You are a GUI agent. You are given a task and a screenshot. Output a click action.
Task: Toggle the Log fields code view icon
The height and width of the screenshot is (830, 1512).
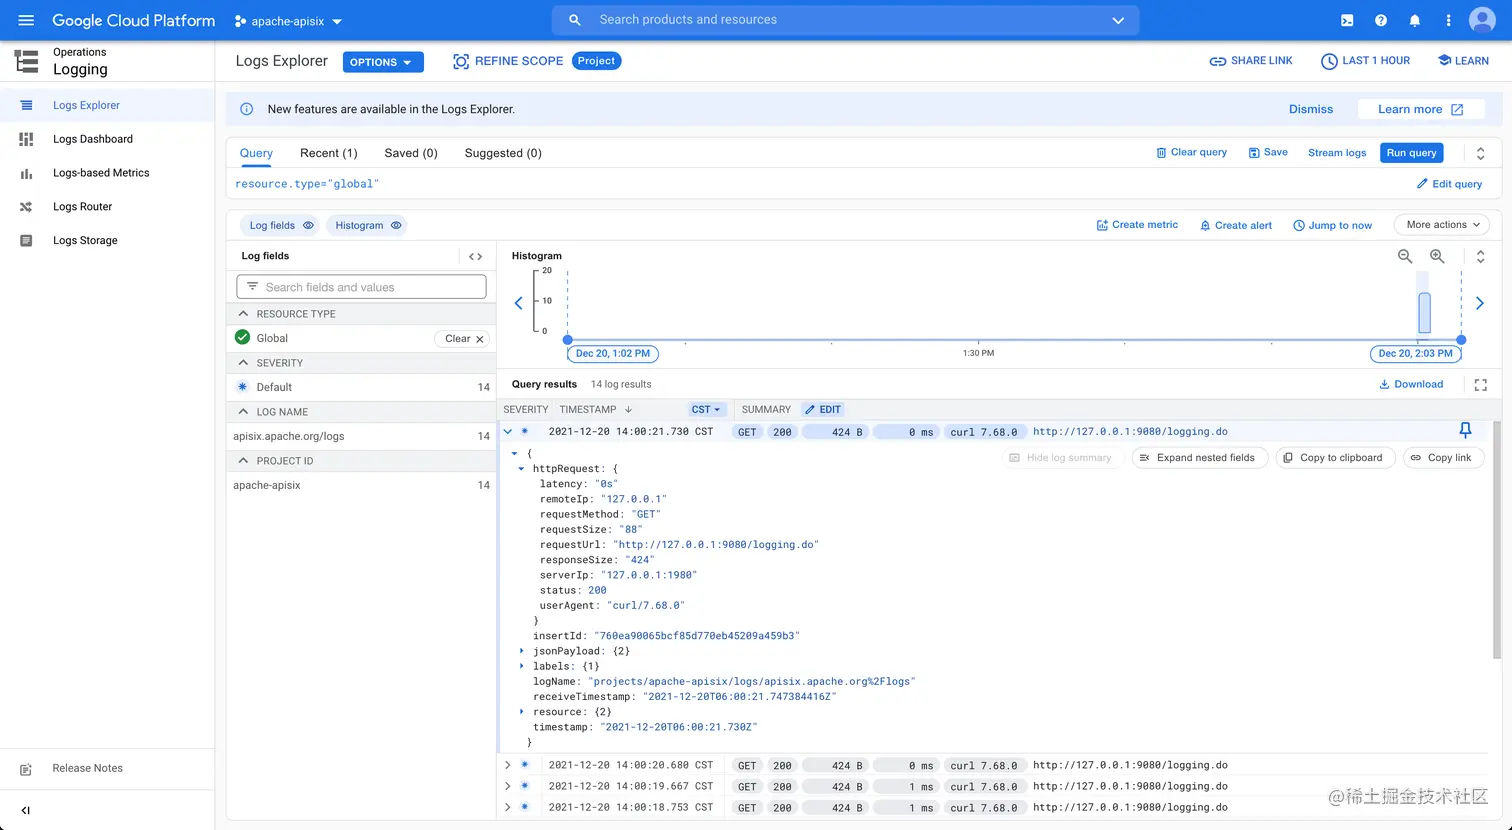[x=476, y=256]
